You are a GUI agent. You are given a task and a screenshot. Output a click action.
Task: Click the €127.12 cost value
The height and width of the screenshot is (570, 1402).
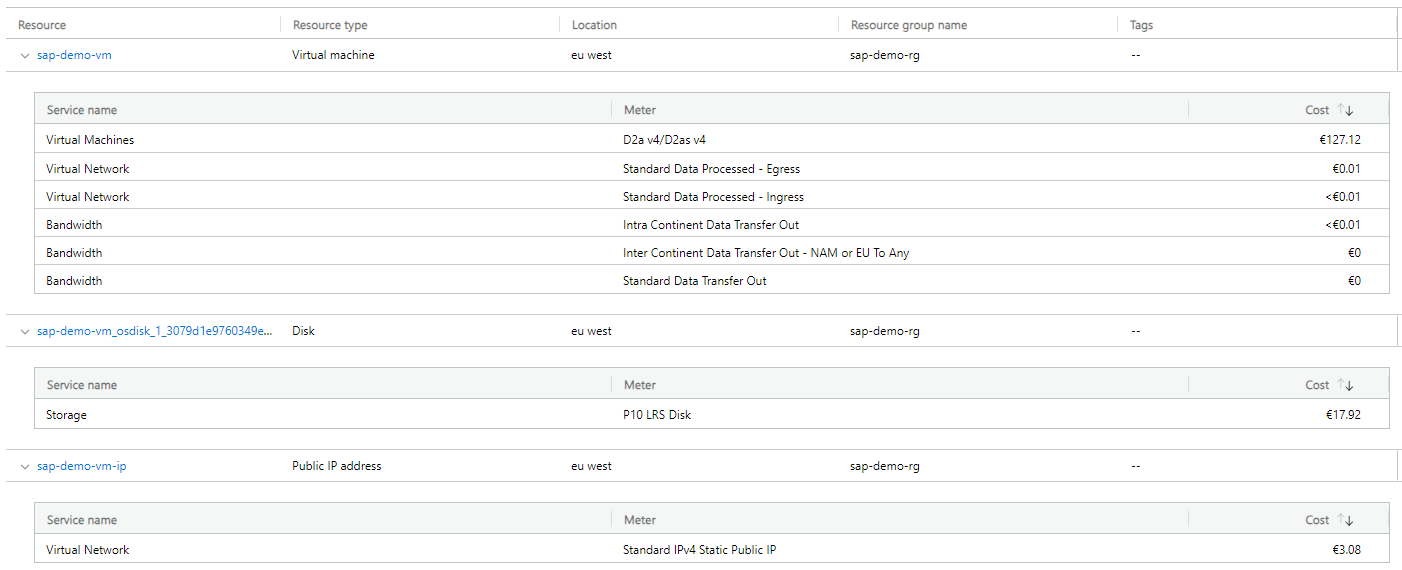1340,140
